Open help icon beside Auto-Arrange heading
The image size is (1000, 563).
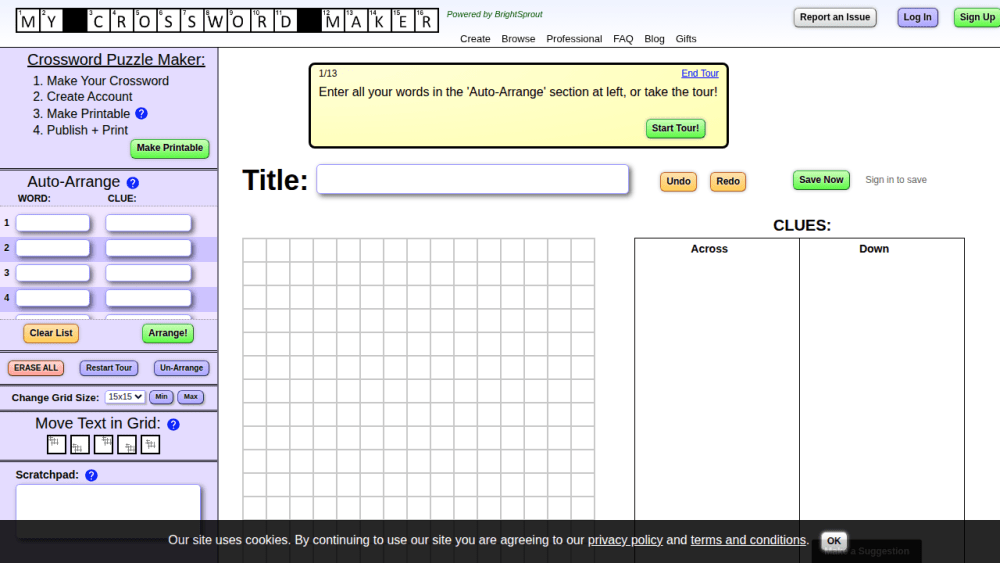point(133,183)
